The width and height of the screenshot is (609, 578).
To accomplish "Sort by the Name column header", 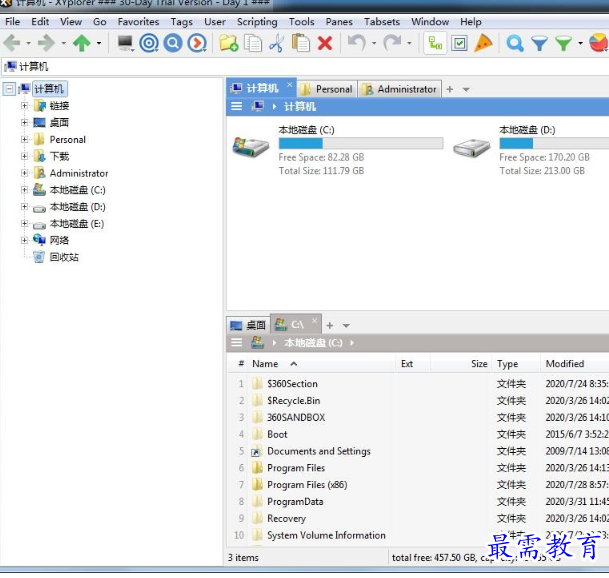I will click(265, 364).
